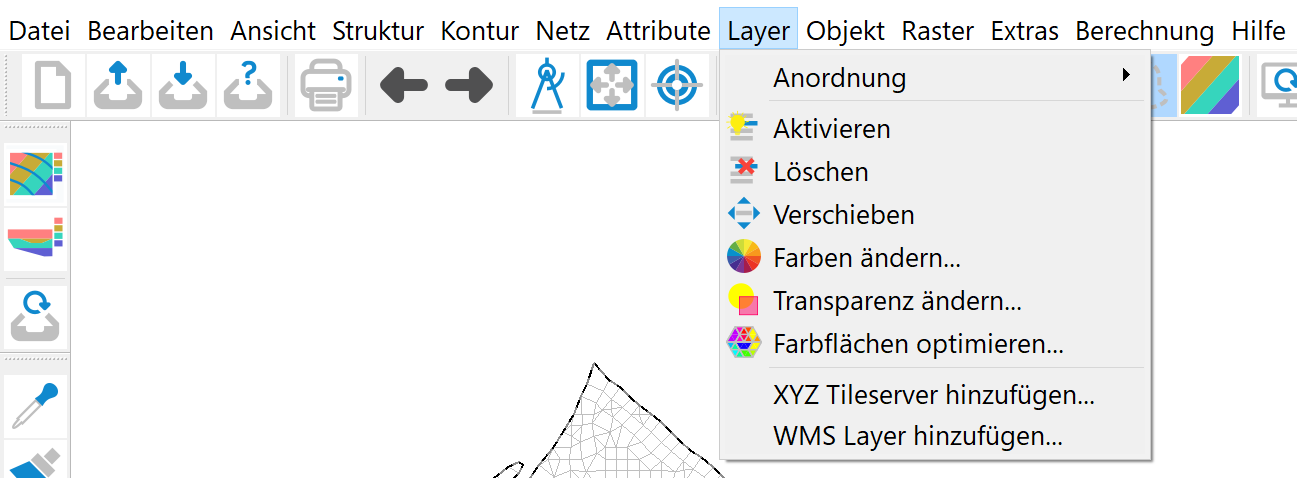Screen dimensions: 1297x478
Task: Click the reload tray icon in sidebar
Action: click(36, 317)
